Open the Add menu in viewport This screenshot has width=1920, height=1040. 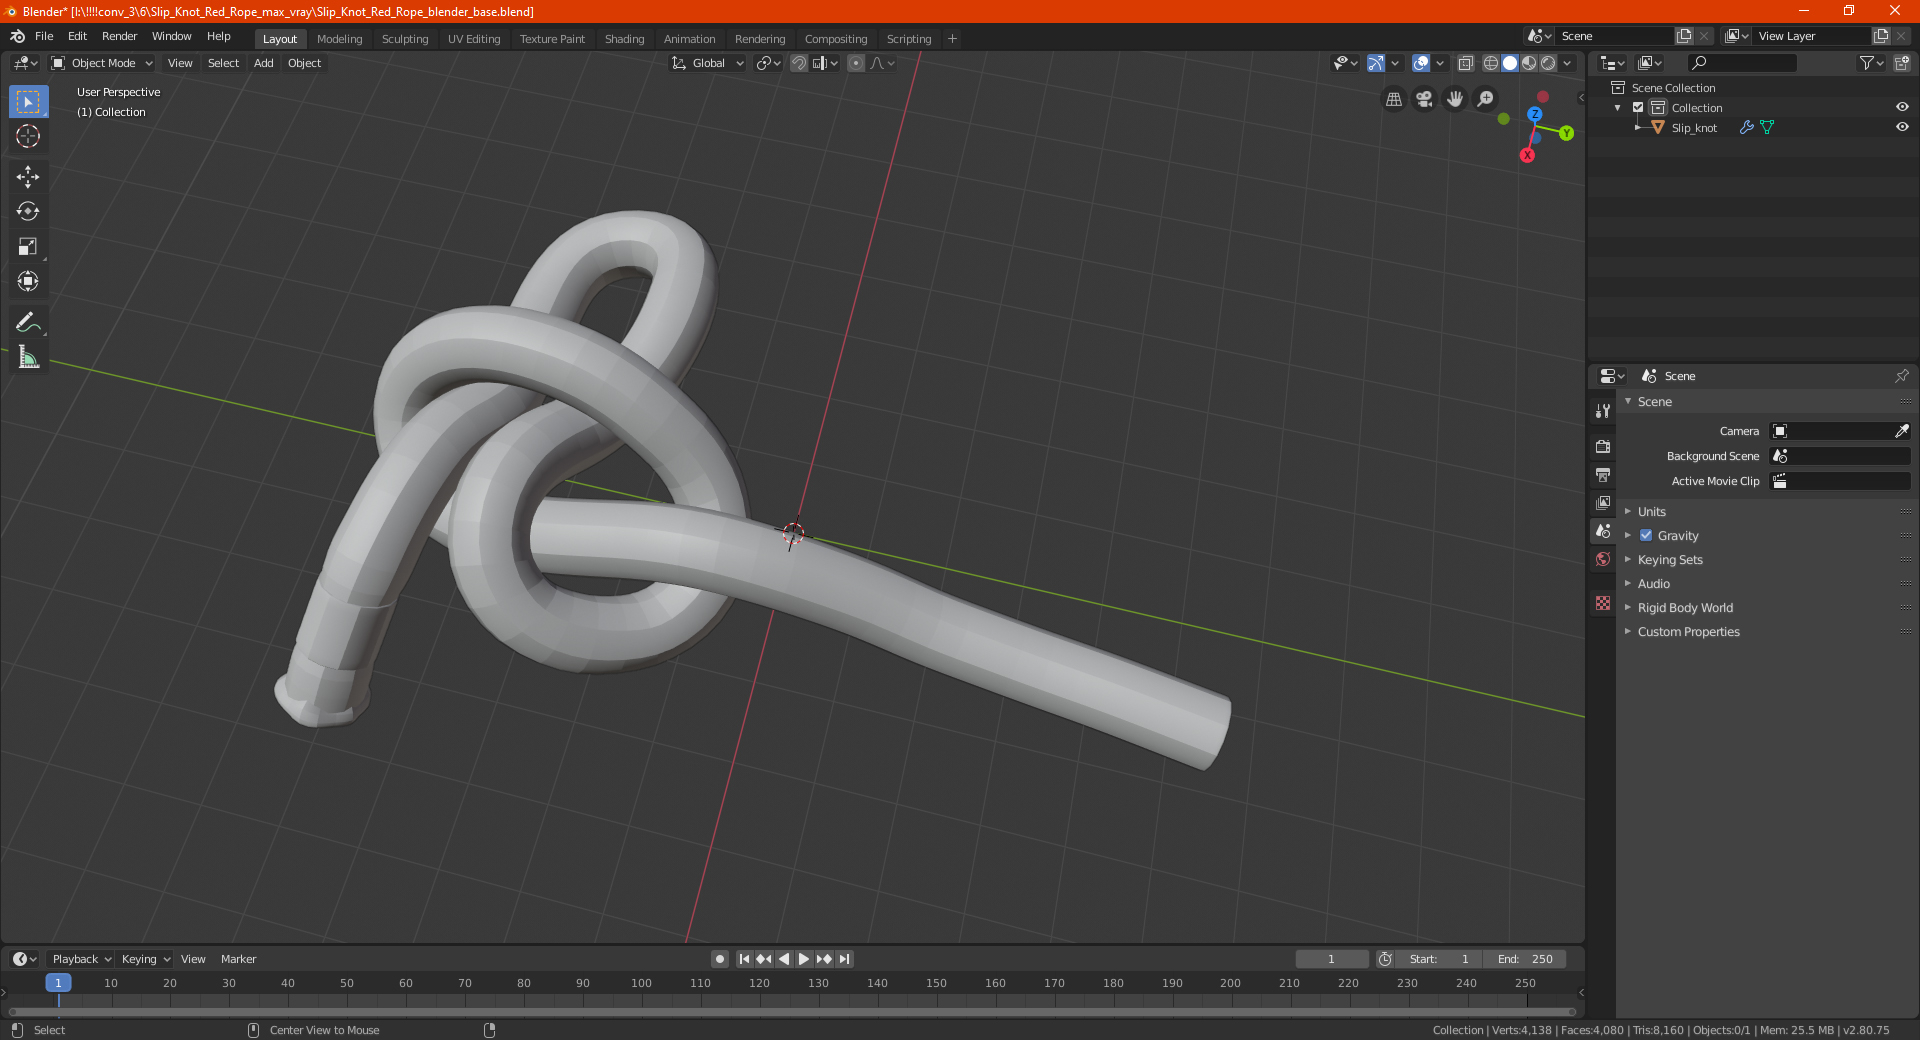click(264, 63)
